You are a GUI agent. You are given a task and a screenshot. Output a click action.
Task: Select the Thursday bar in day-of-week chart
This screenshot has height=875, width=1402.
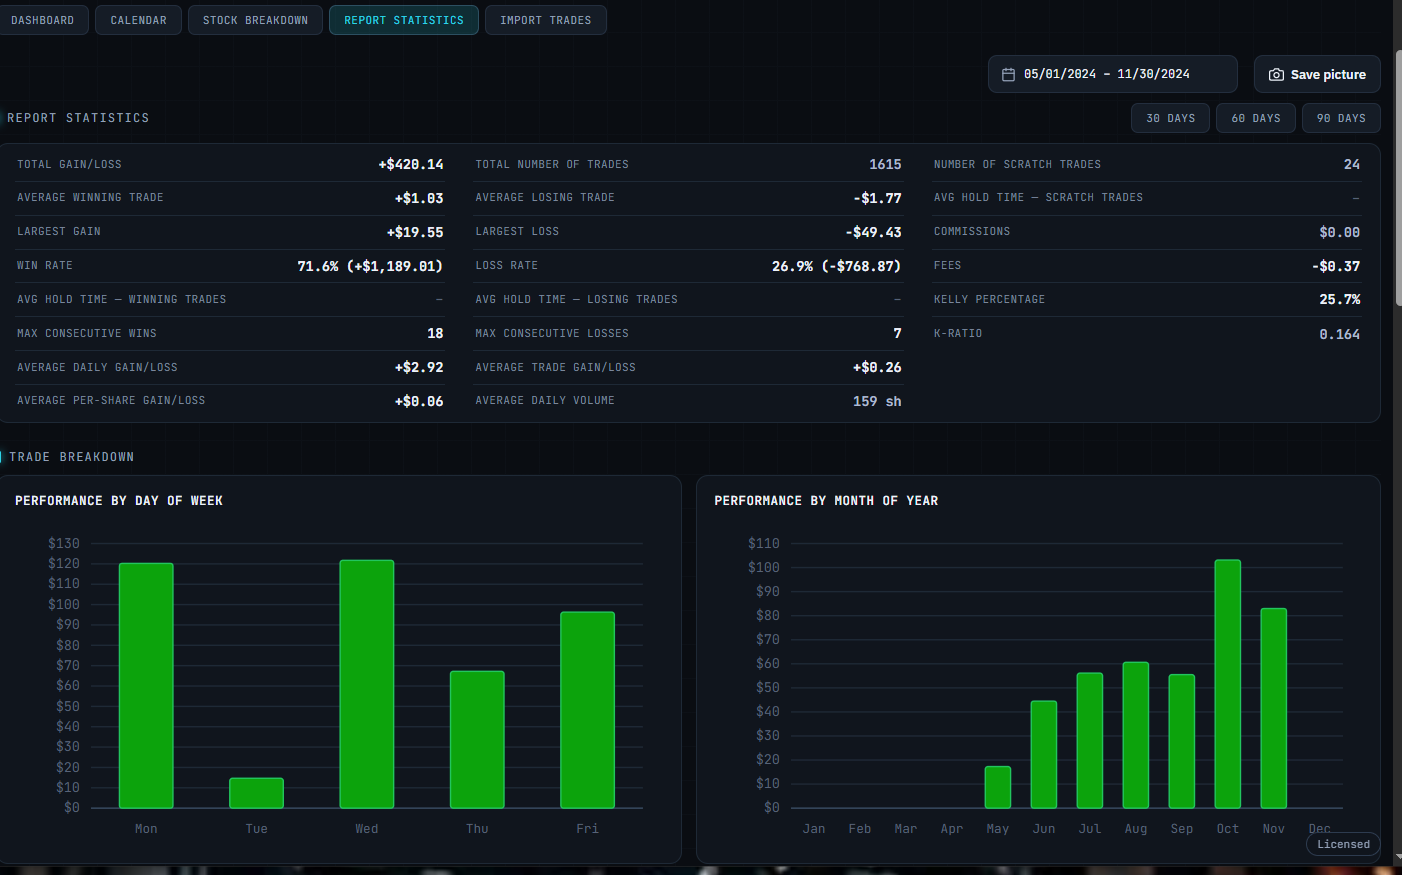pos(477,739)
